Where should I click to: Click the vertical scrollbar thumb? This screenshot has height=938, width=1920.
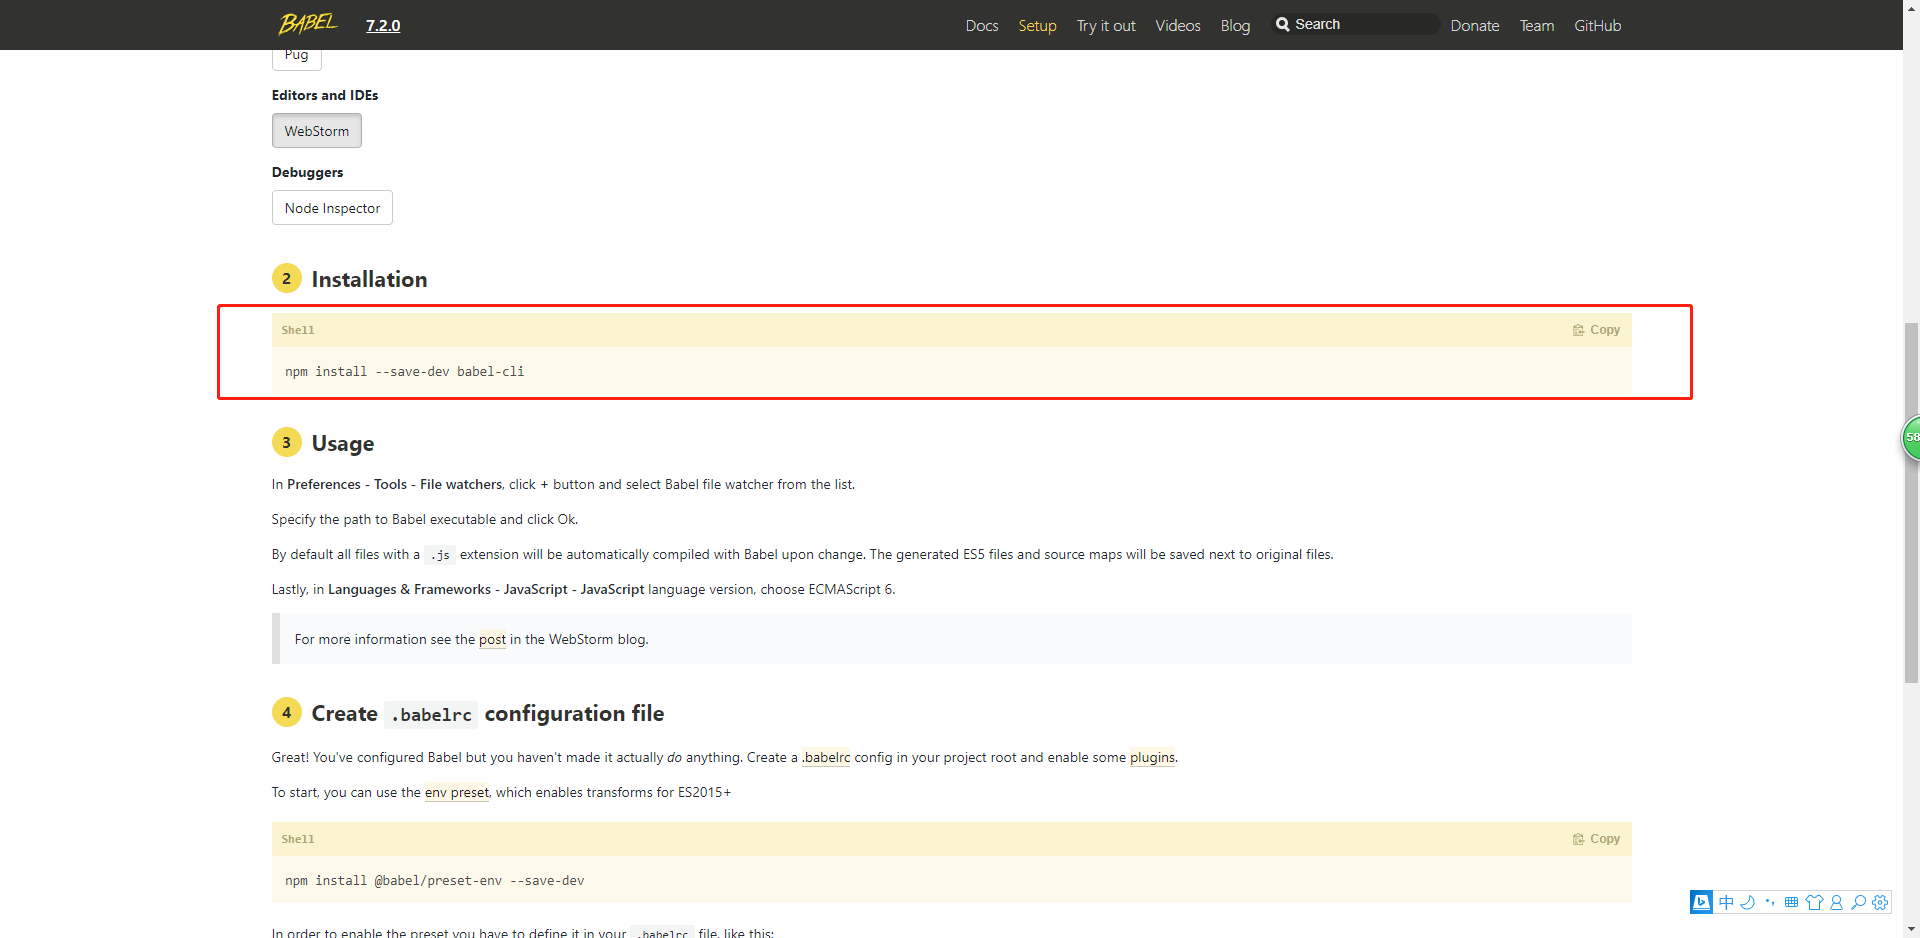pyautogui.click(x=1911, y=503)
